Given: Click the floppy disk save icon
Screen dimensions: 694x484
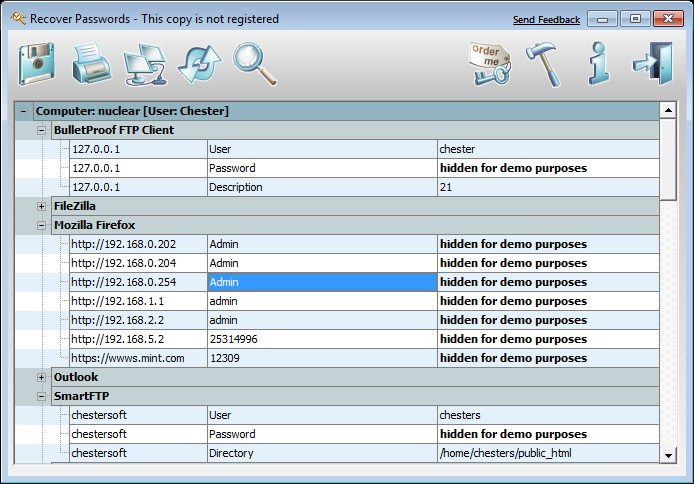Looking at the screenshot, I should click(x=37, y=64).
